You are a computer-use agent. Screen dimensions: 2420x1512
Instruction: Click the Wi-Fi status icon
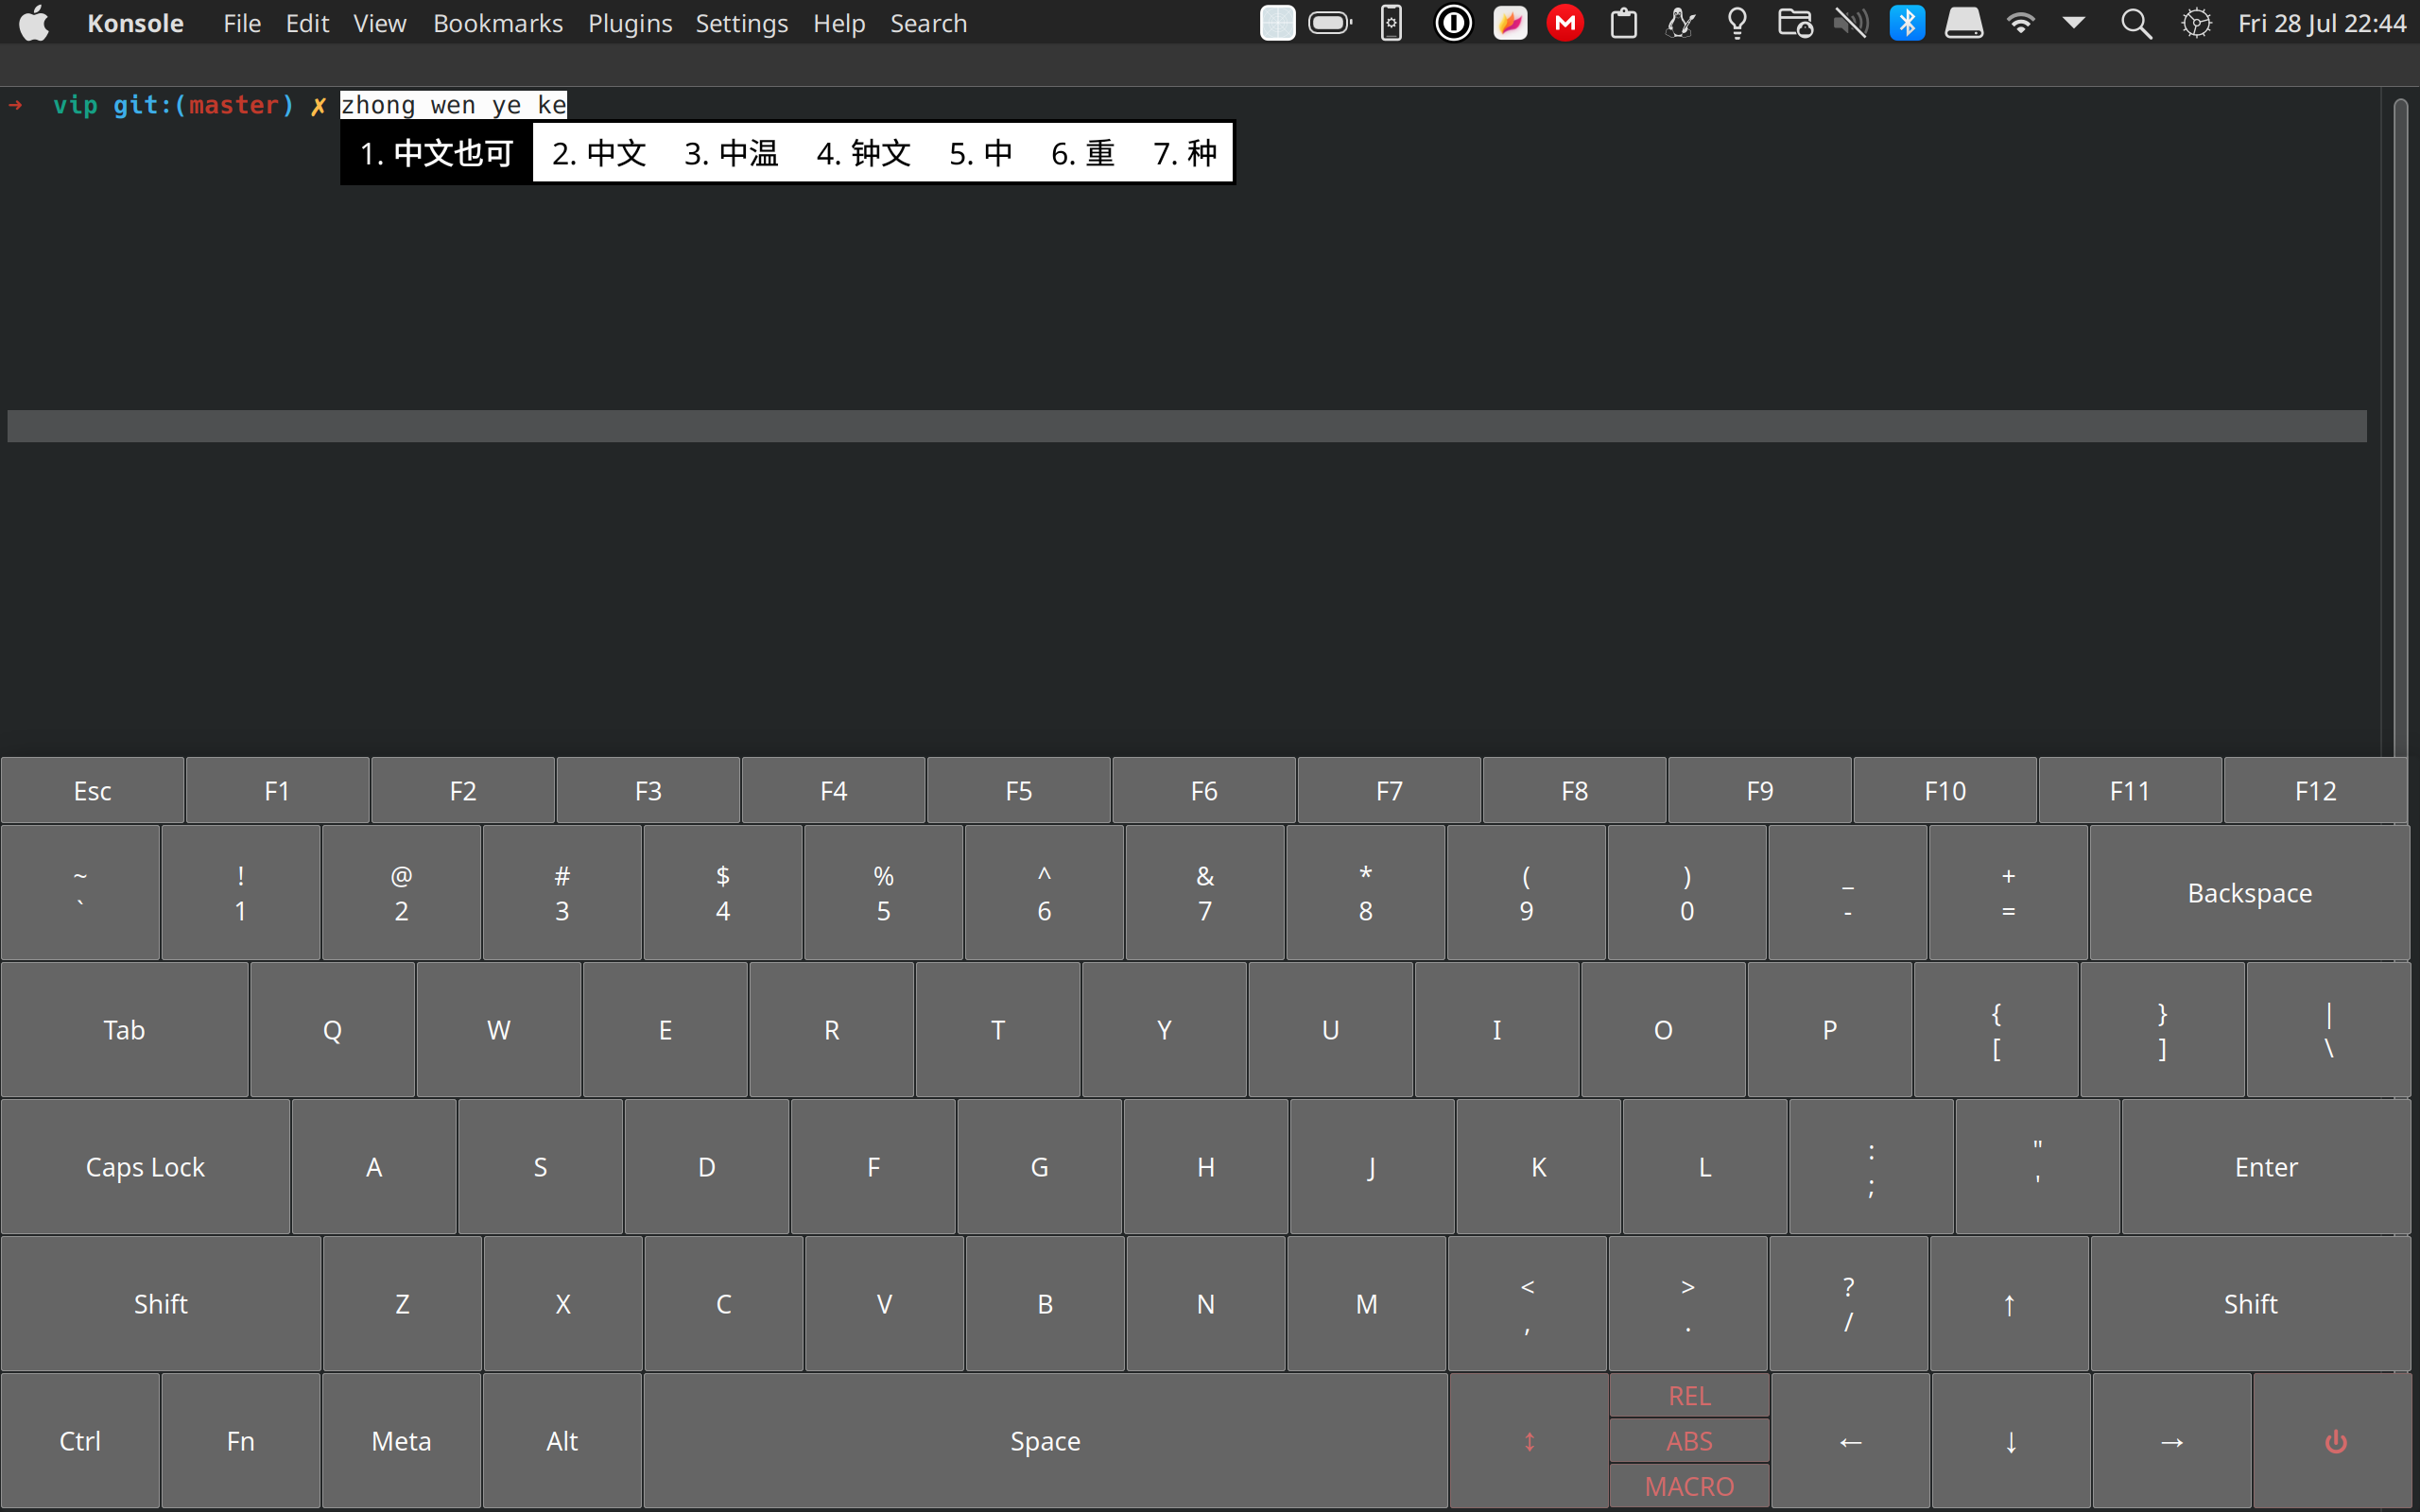pyautogui.click(x=2021, y=23)
